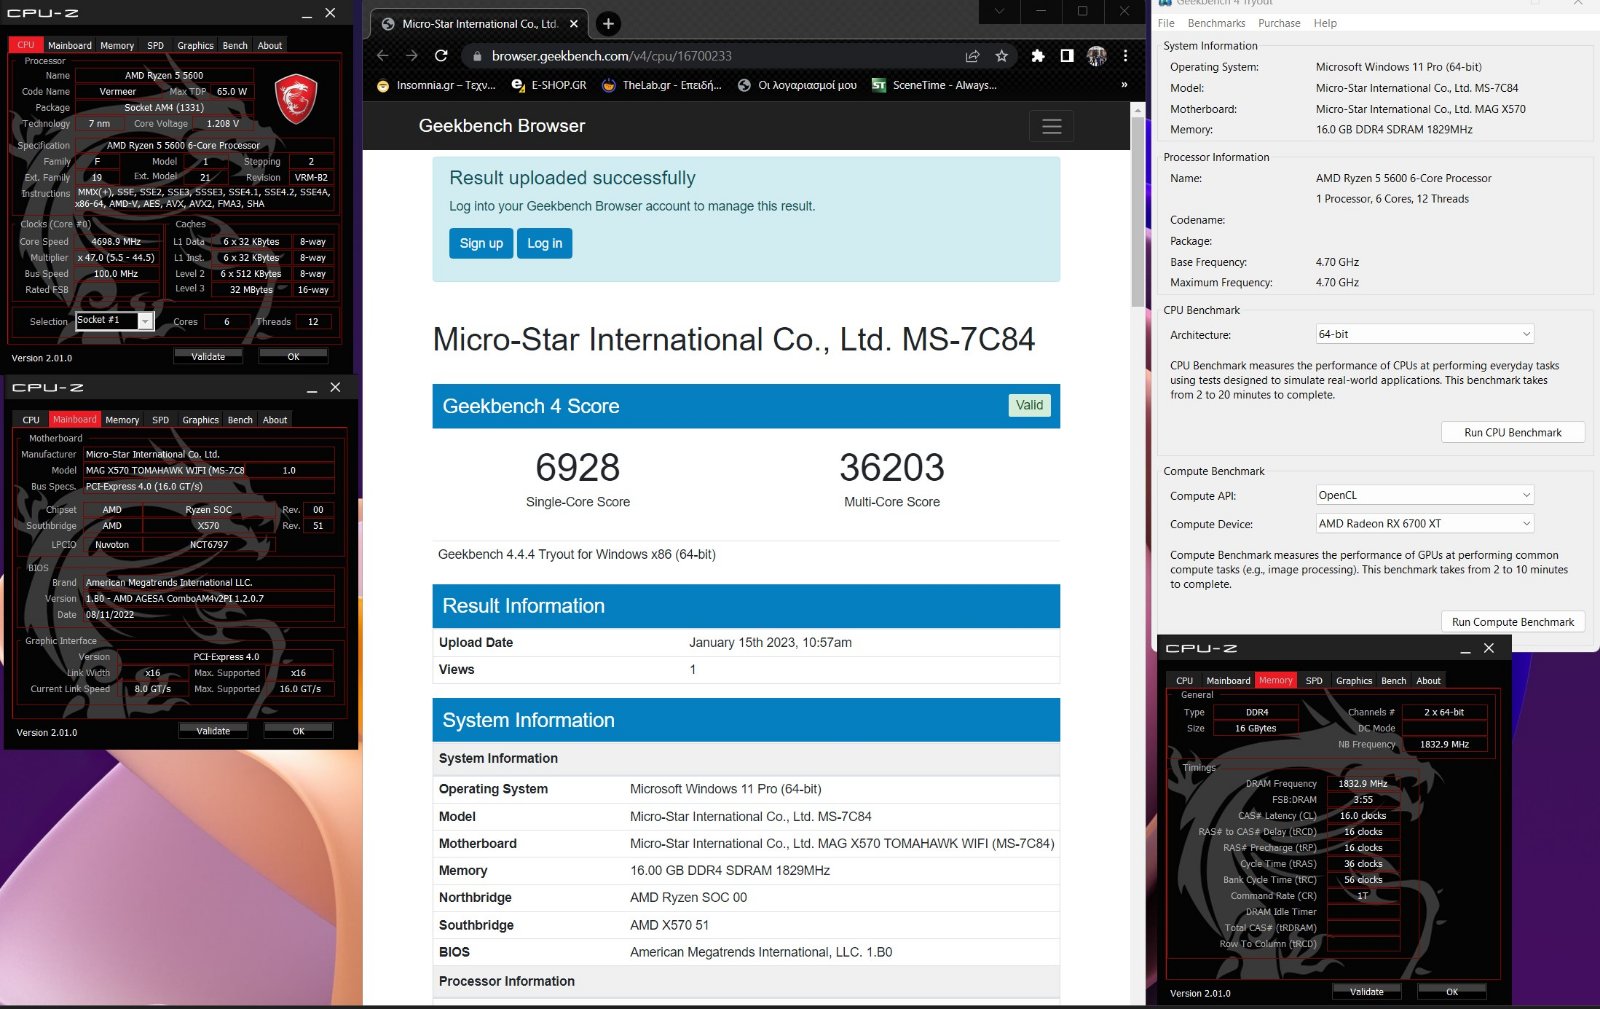
Task: Open a new Chrome tab
Action: (x=608, y=23)
